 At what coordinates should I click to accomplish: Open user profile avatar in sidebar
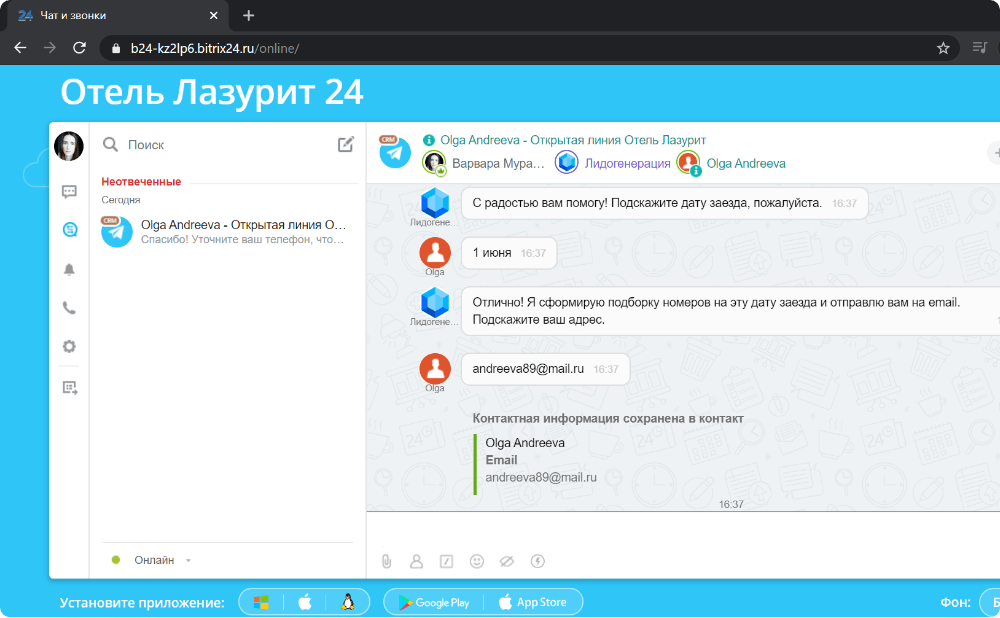pos(69,146)
